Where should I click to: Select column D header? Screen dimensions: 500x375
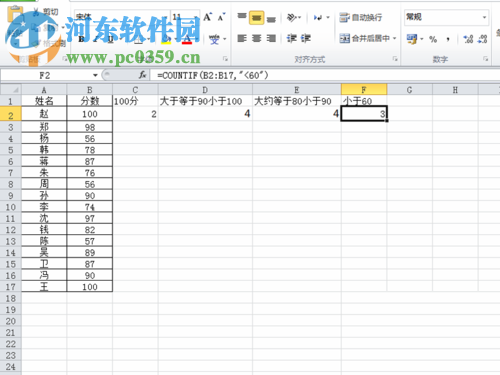coord(205,90)
